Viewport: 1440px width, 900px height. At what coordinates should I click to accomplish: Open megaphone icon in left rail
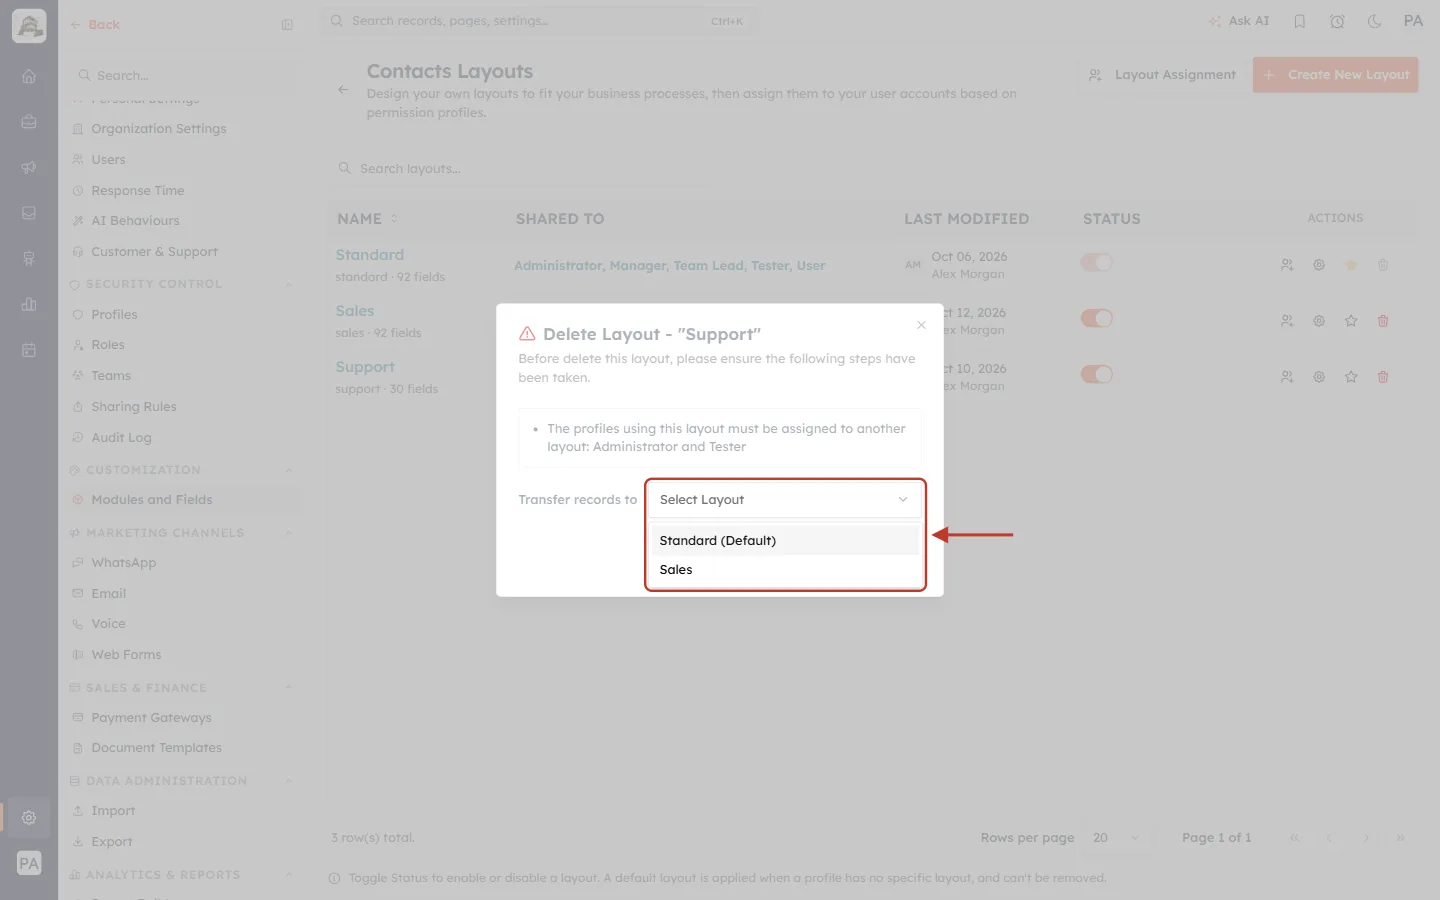(x=29, y=167)
